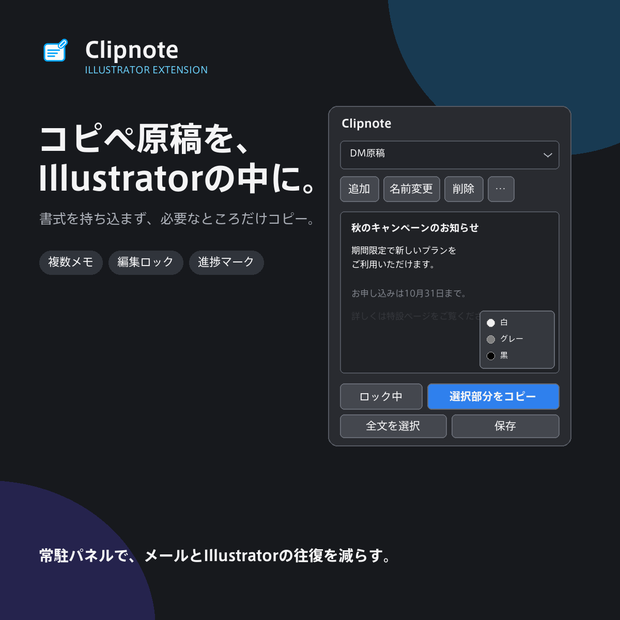Click the white color dot
The width and height of the screenshot is (620, 620).
(x=491, y=323)
